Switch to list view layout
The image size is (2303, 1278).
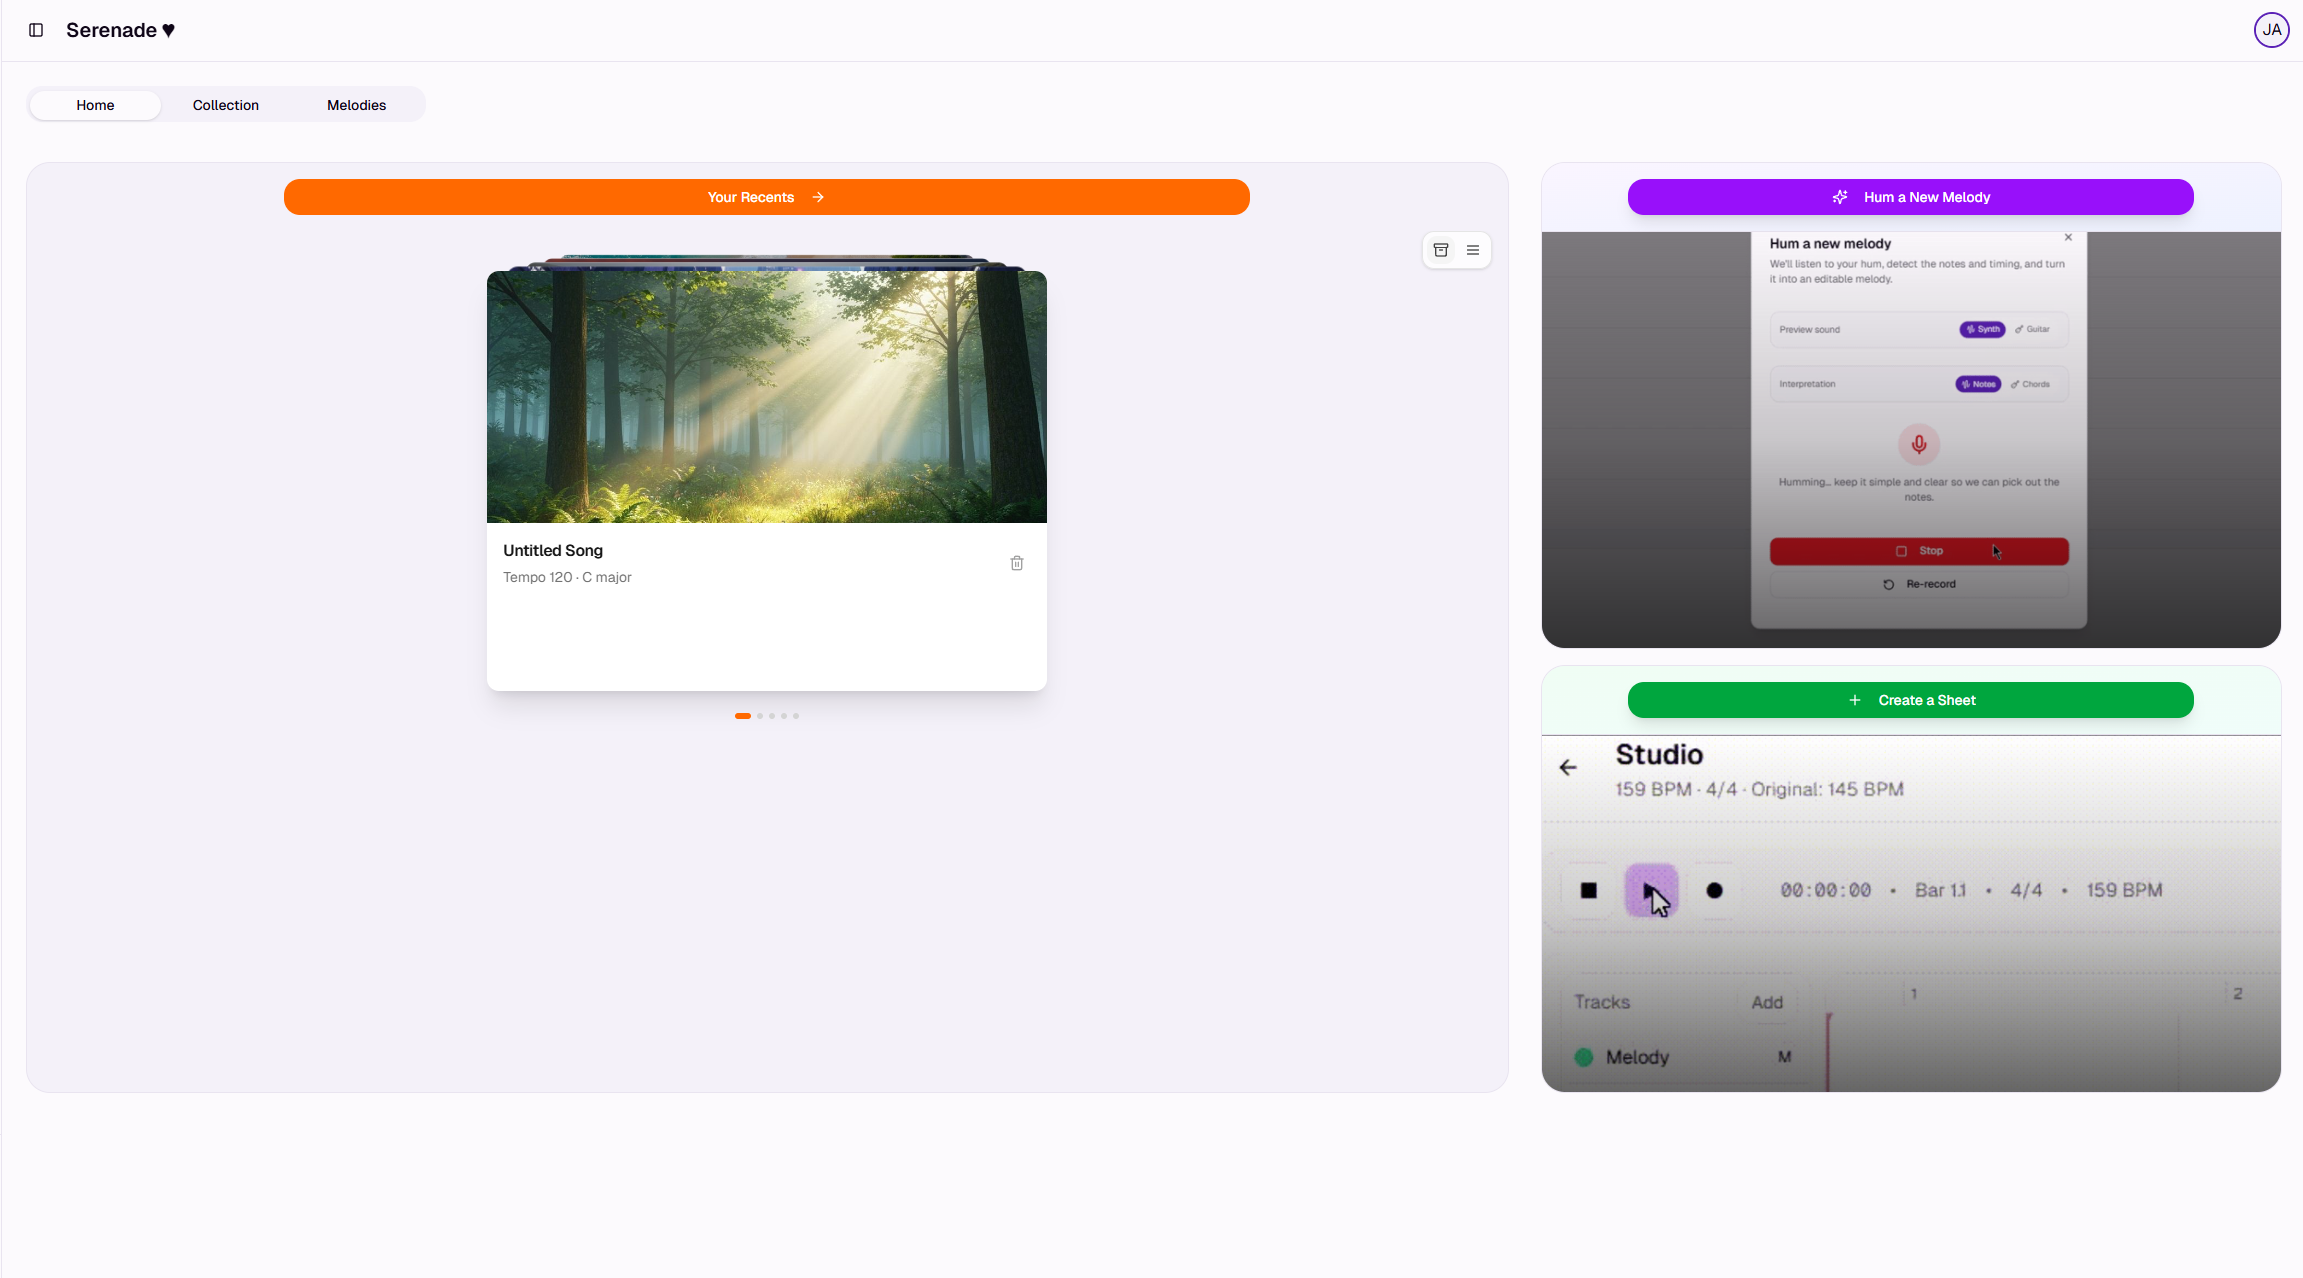pos(1473,250)
